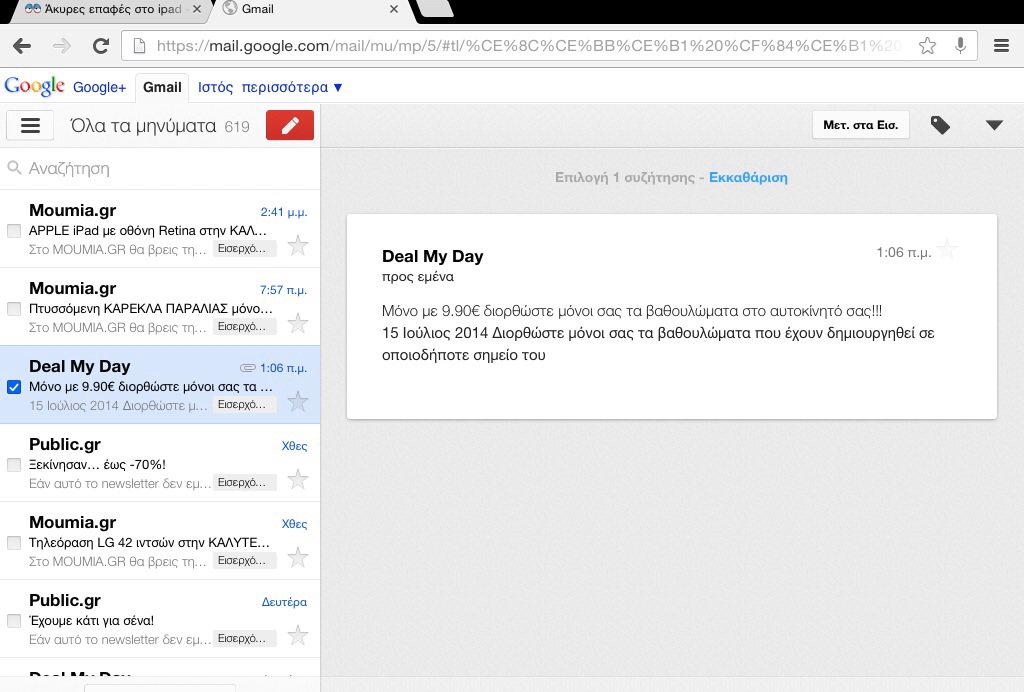Click the Εισερχό... label on Deal My Day
1024x692 pixels.
coord(244,405)
